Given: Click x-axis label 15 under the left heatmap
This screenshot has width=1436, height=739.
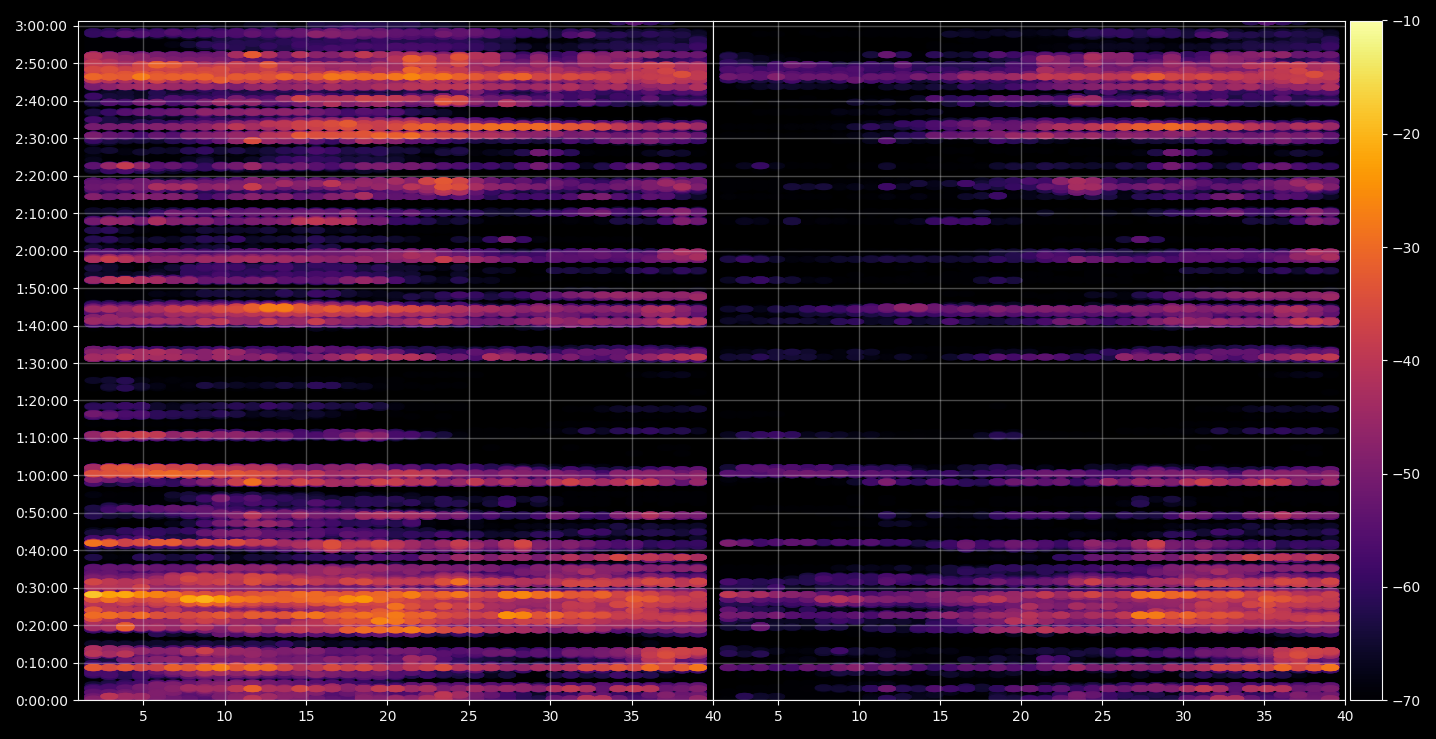Looking at the screenshot, I should pos(306,717).
